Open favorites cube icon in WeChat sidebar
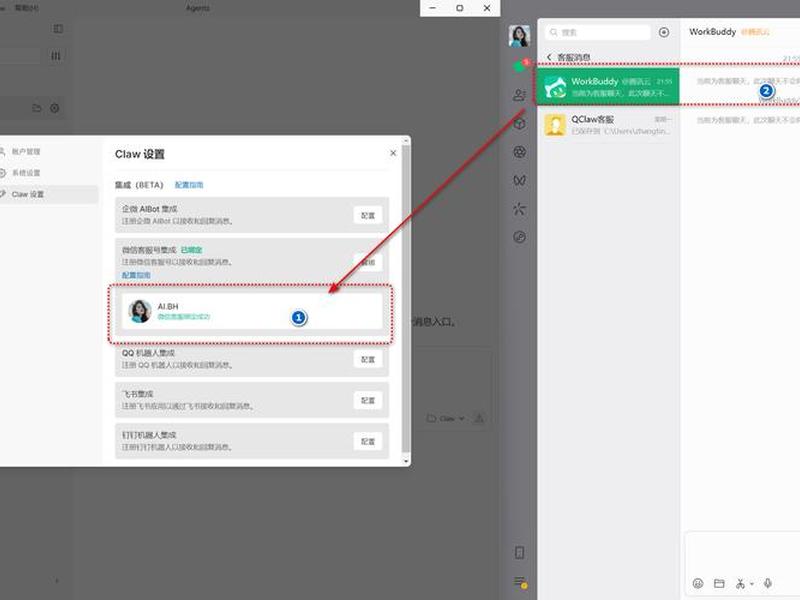 pyautogui.click(x=519, y=123)
